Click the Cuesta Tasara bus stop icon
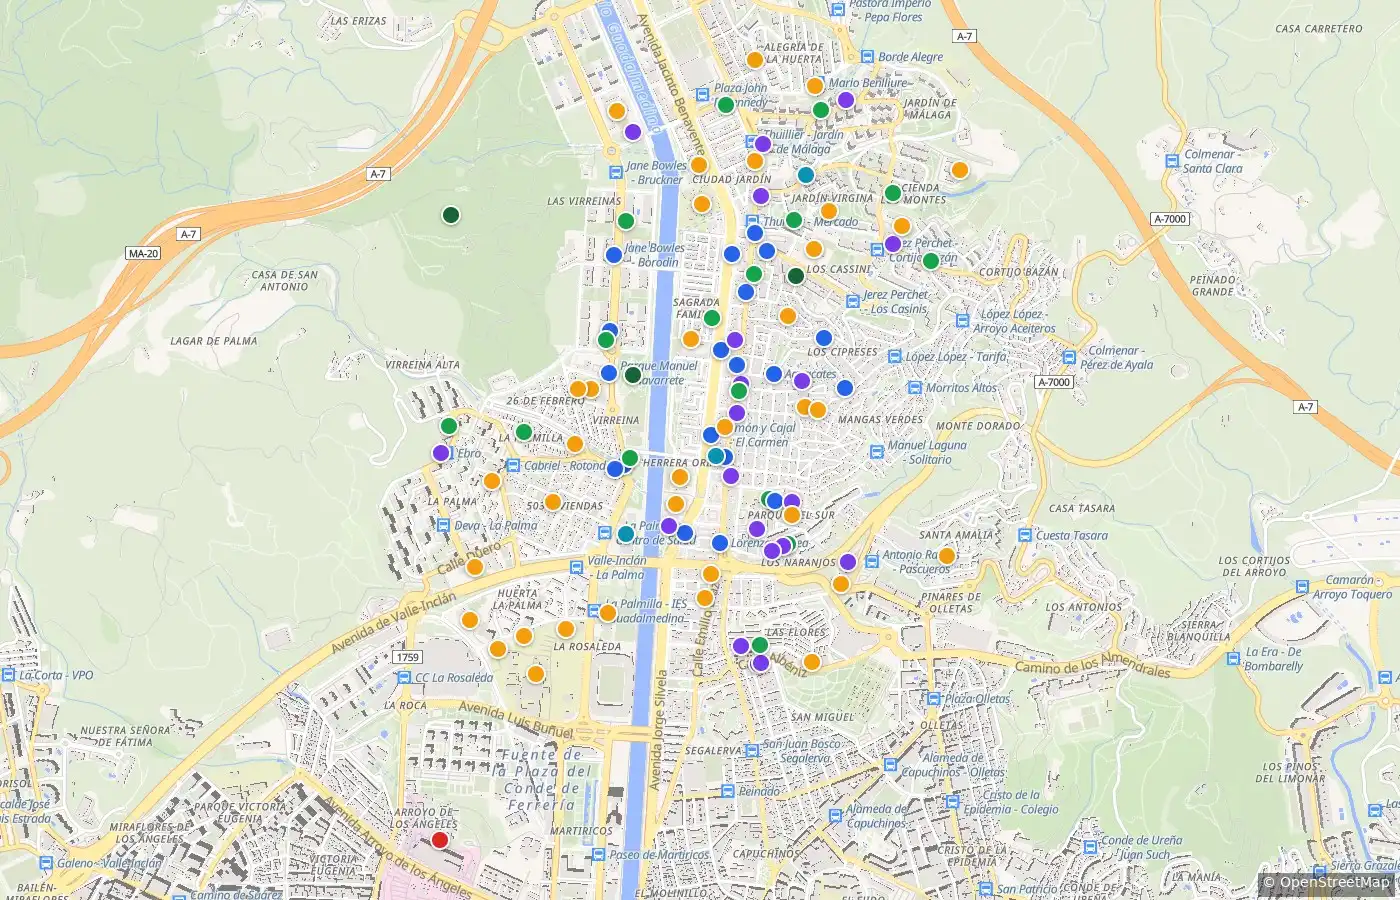 click(x=1024, y=535)
